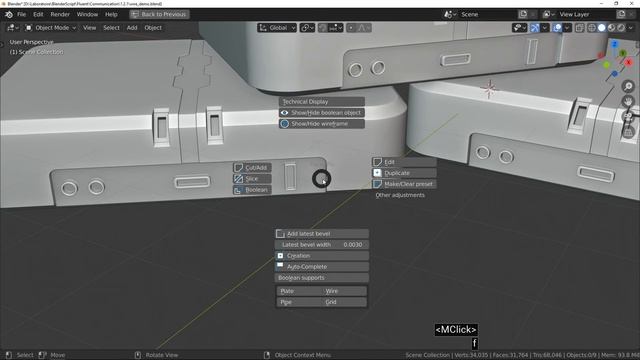Open the Global transform orientation dropdown
The image size is (640, 360).
point(277,28)
